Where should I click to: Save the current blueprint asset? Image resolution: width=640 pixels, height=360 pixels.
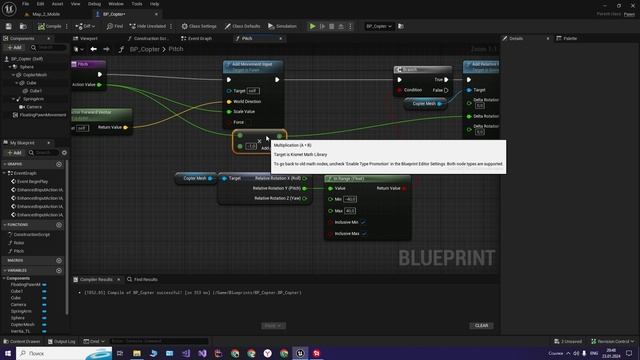9,26
